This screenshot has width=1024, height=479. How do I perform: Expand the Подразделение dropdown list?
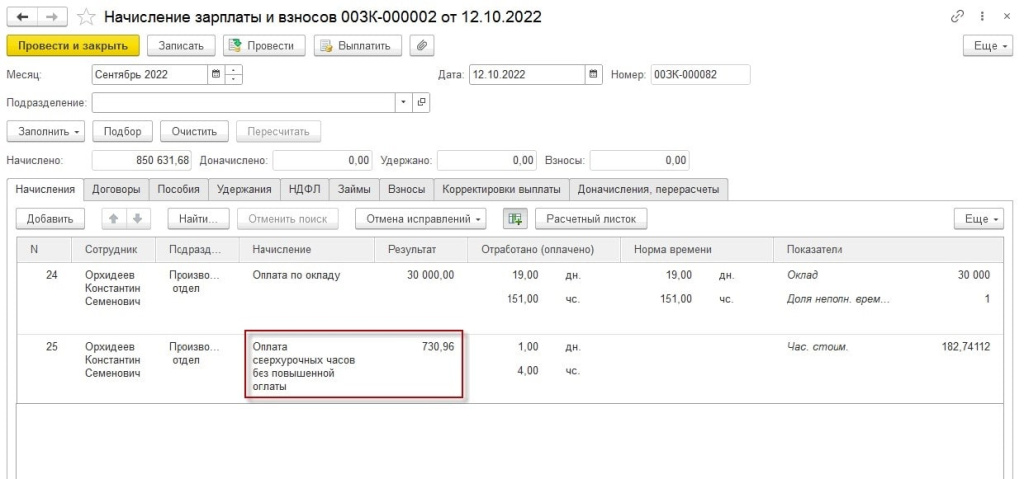click(404, 102)
